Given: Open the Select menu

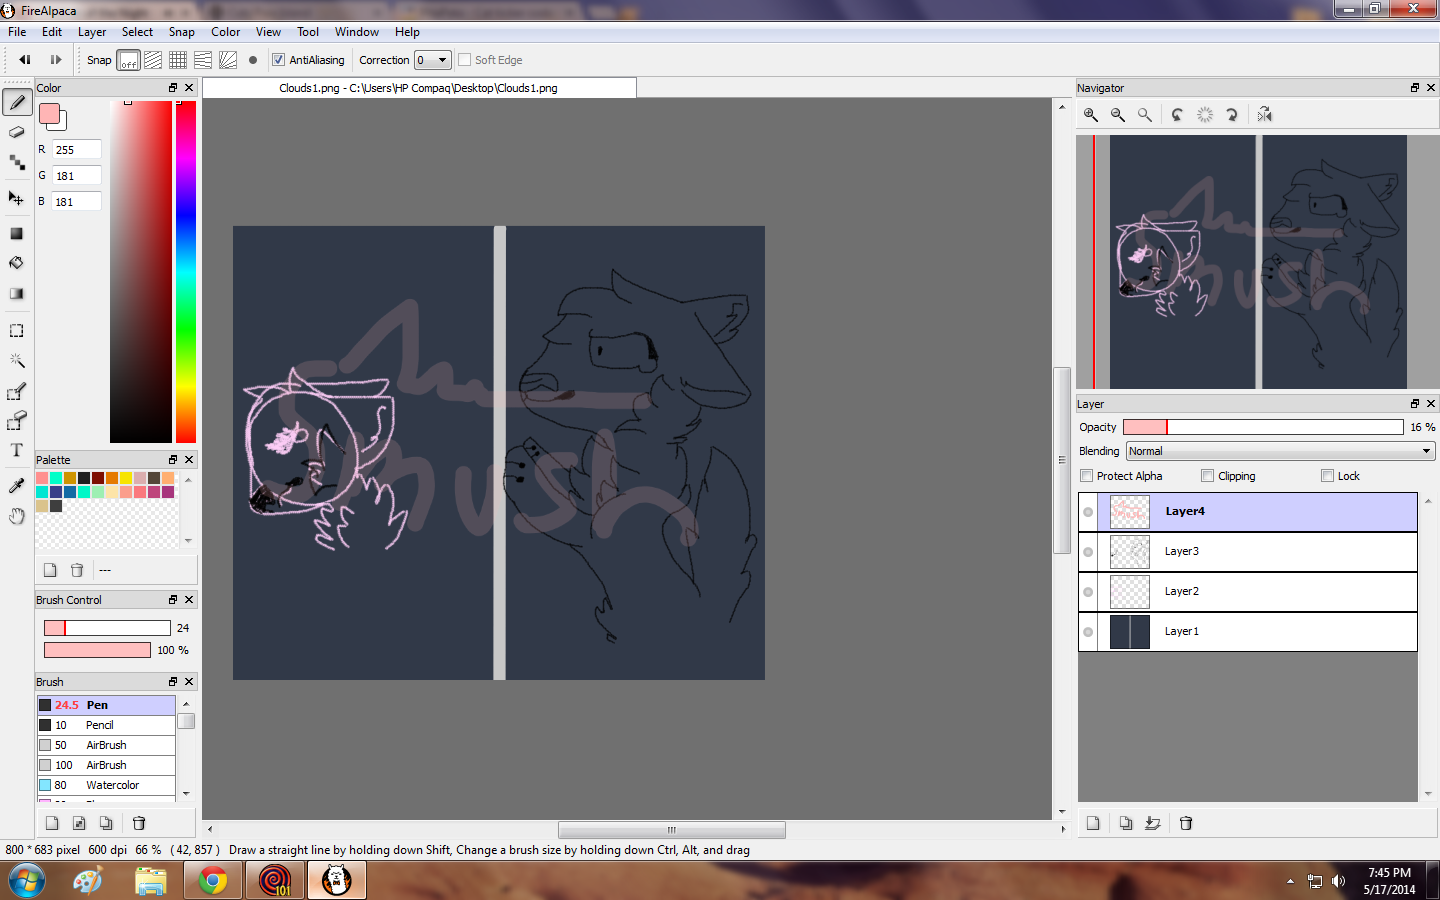Looking at the screenshot, I should [x=137, y=32].
